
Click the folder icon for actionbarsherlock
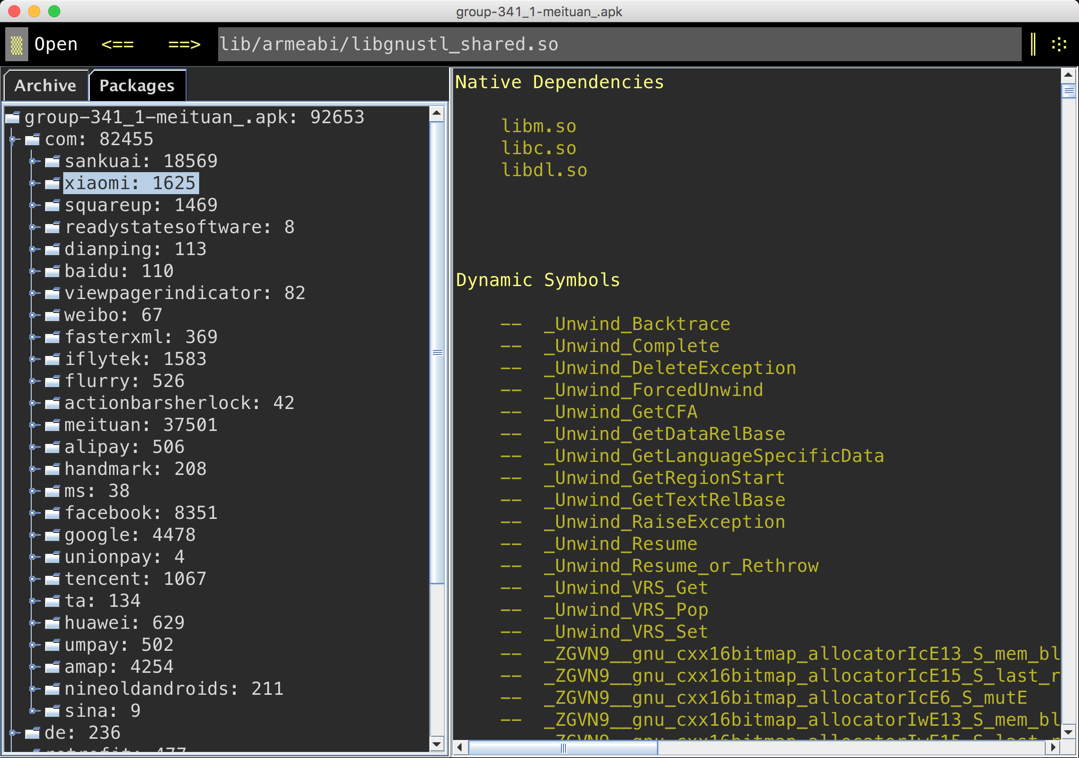pos(52,404)
